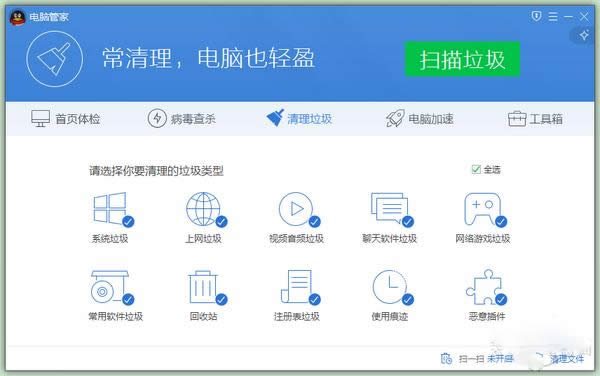Switch to the 首页体检 tab
This screenshot has height=376, width=600.
tap(65, 119)
